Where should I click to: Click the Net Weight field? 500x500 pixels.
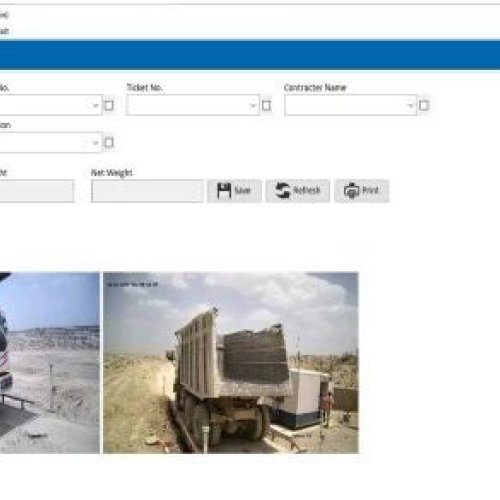coord(148,191)
